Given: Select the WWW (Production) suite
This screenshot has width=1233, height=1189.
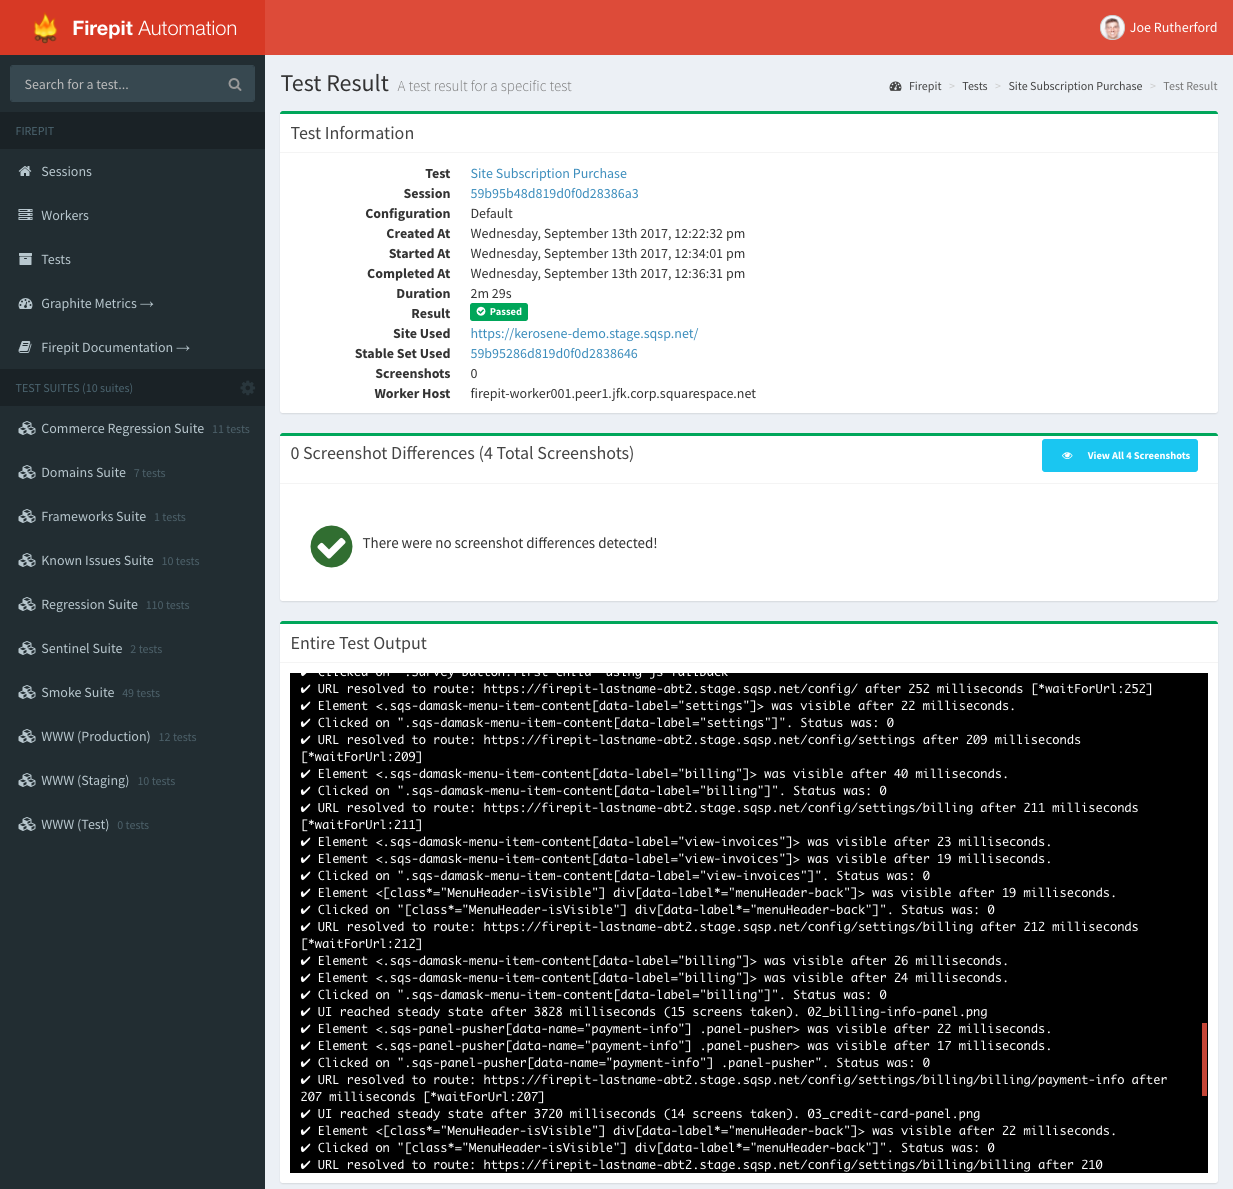Looking at the screenshot, I should (132, 737).
